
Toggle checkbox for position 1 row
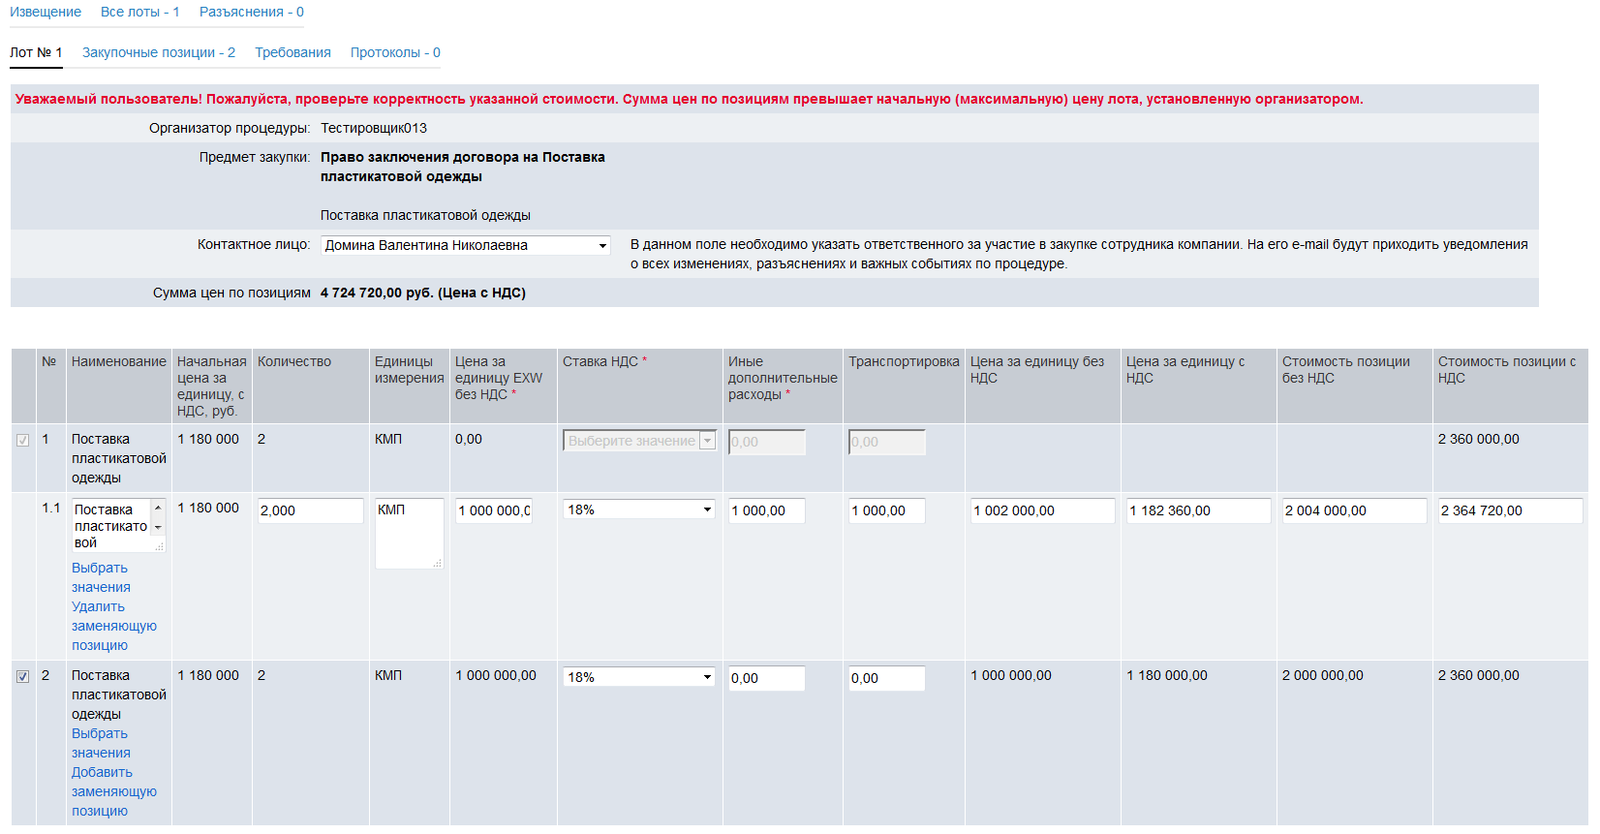tap(23, 440)
